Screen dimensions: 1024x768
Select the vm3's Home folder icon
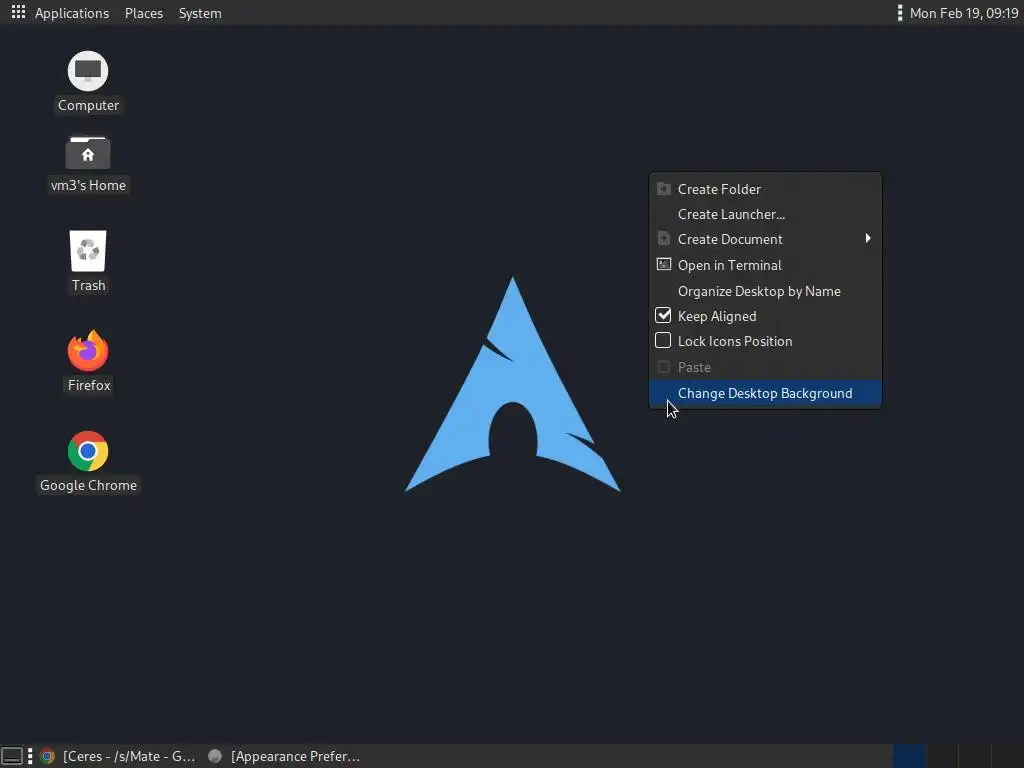pos(88,153)
